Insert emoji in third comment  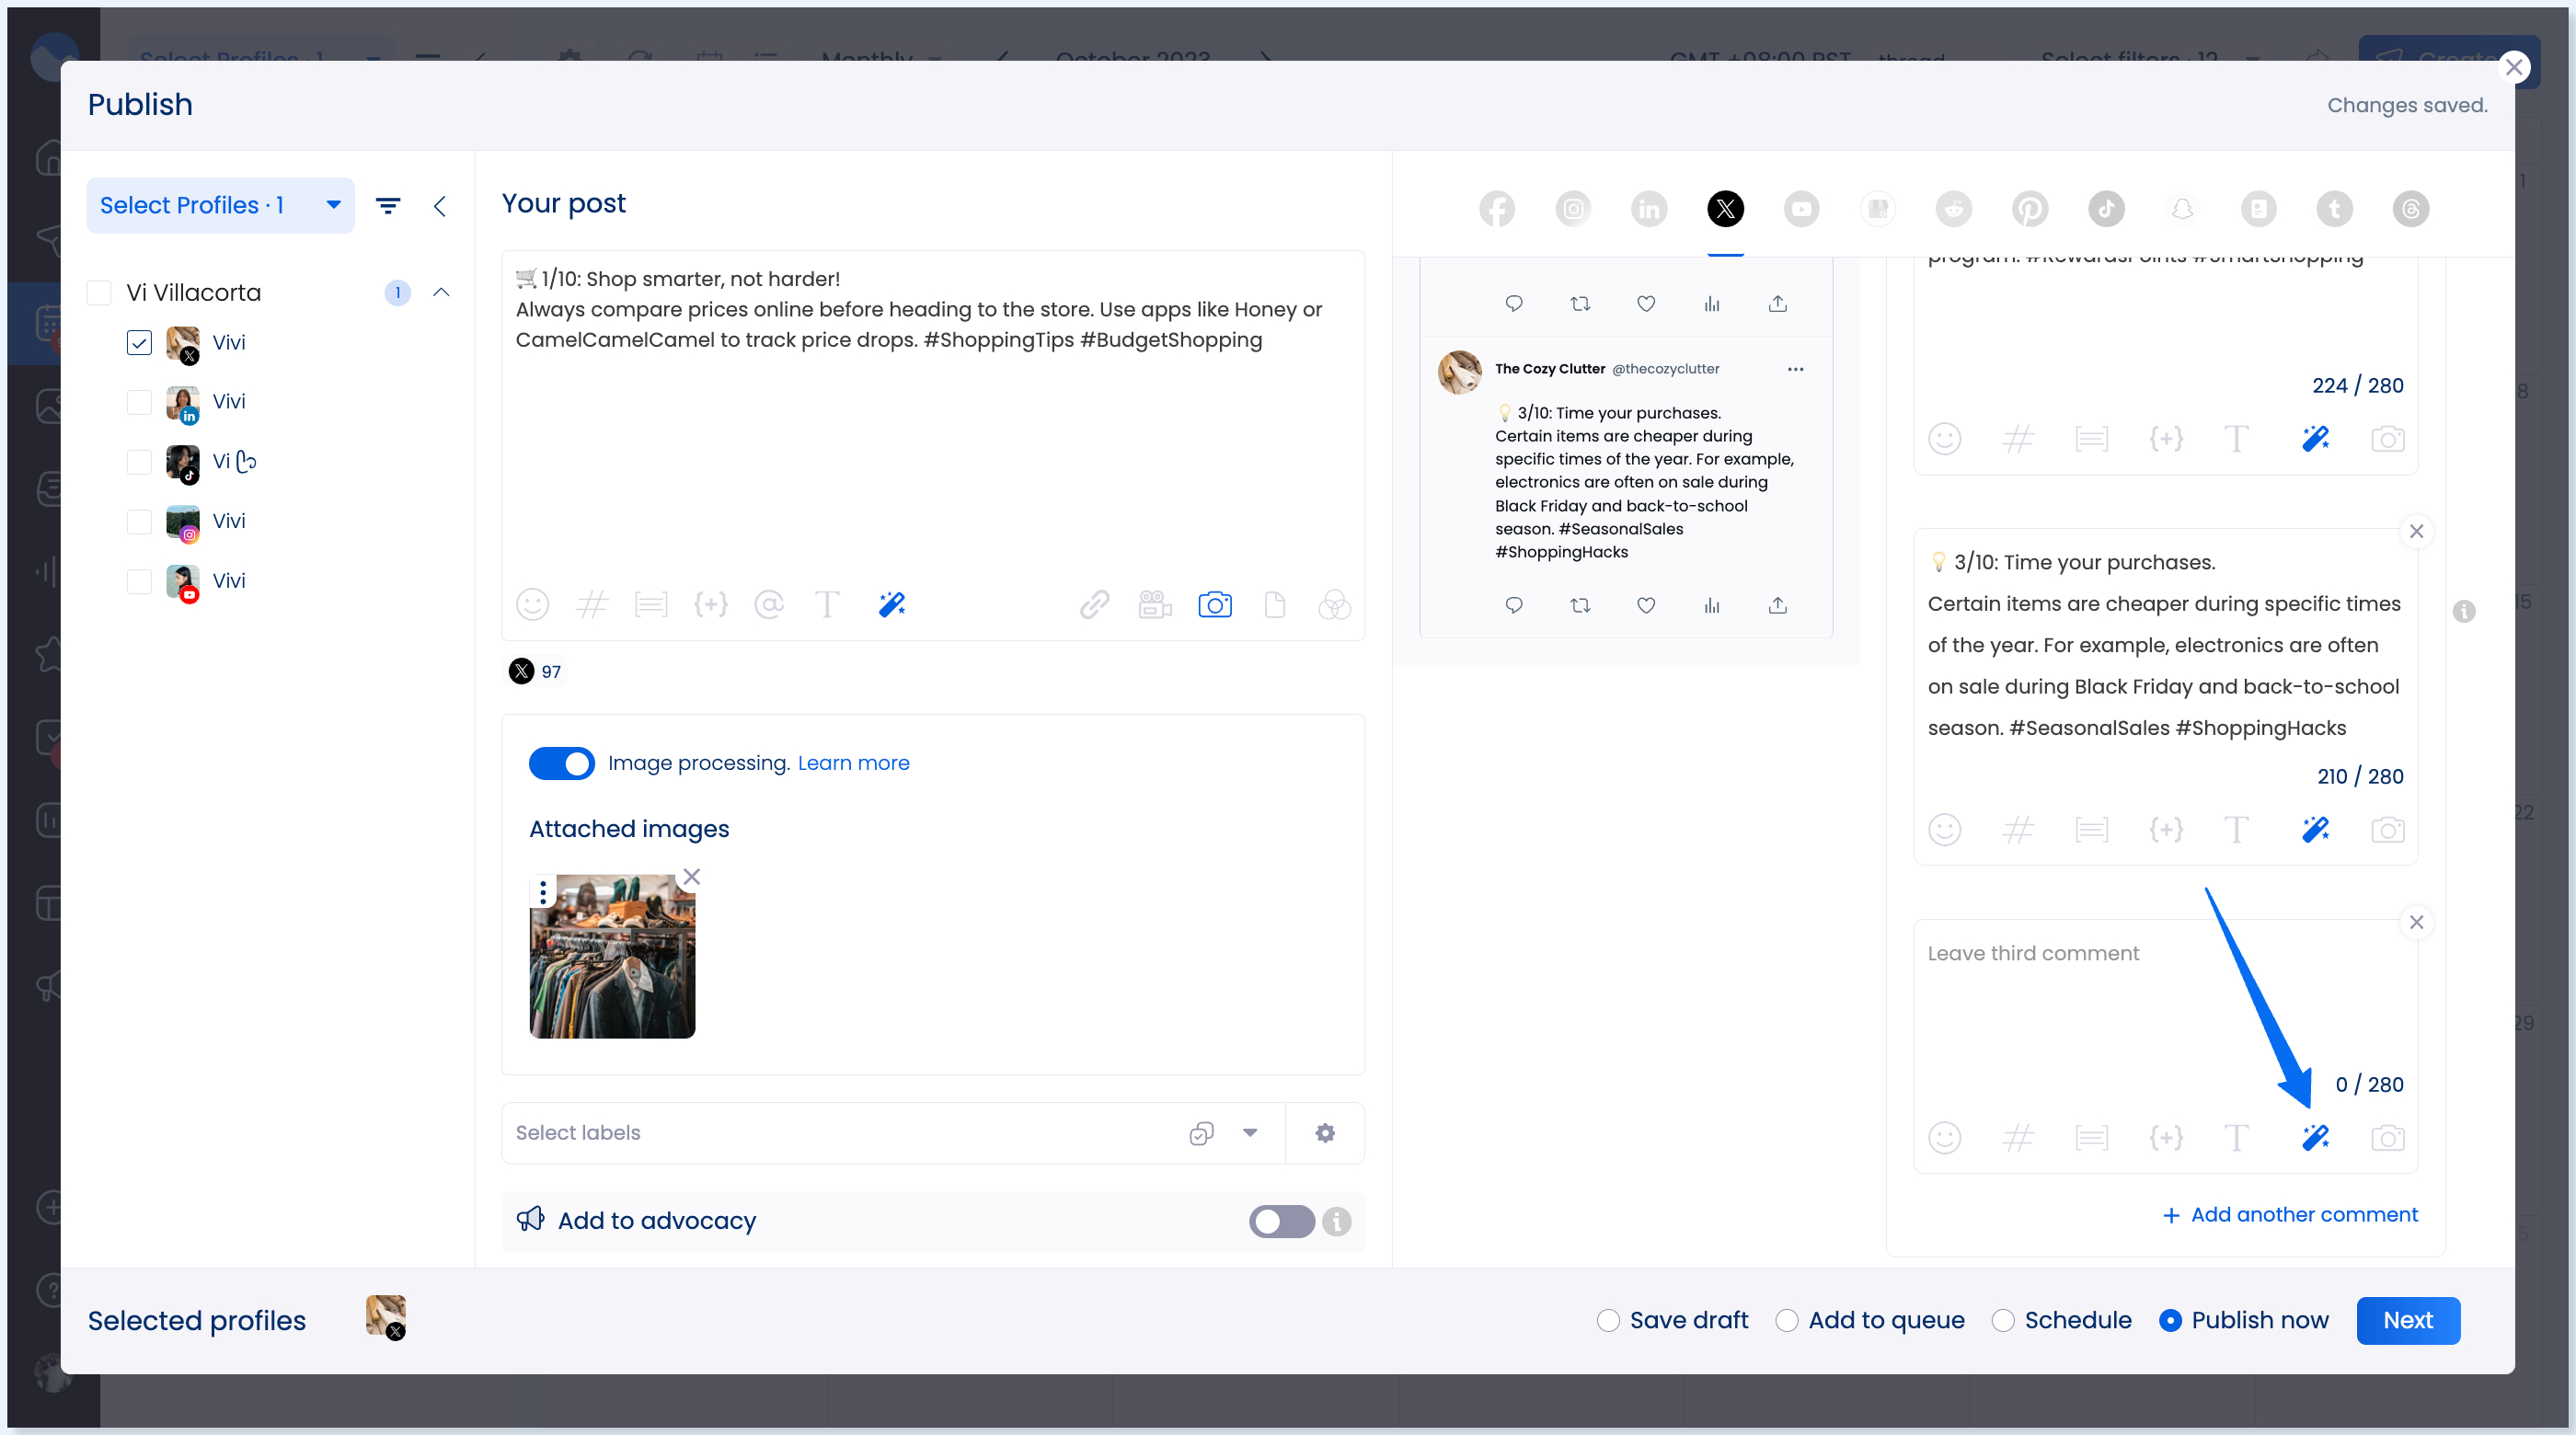[x=1944, y=1137]
